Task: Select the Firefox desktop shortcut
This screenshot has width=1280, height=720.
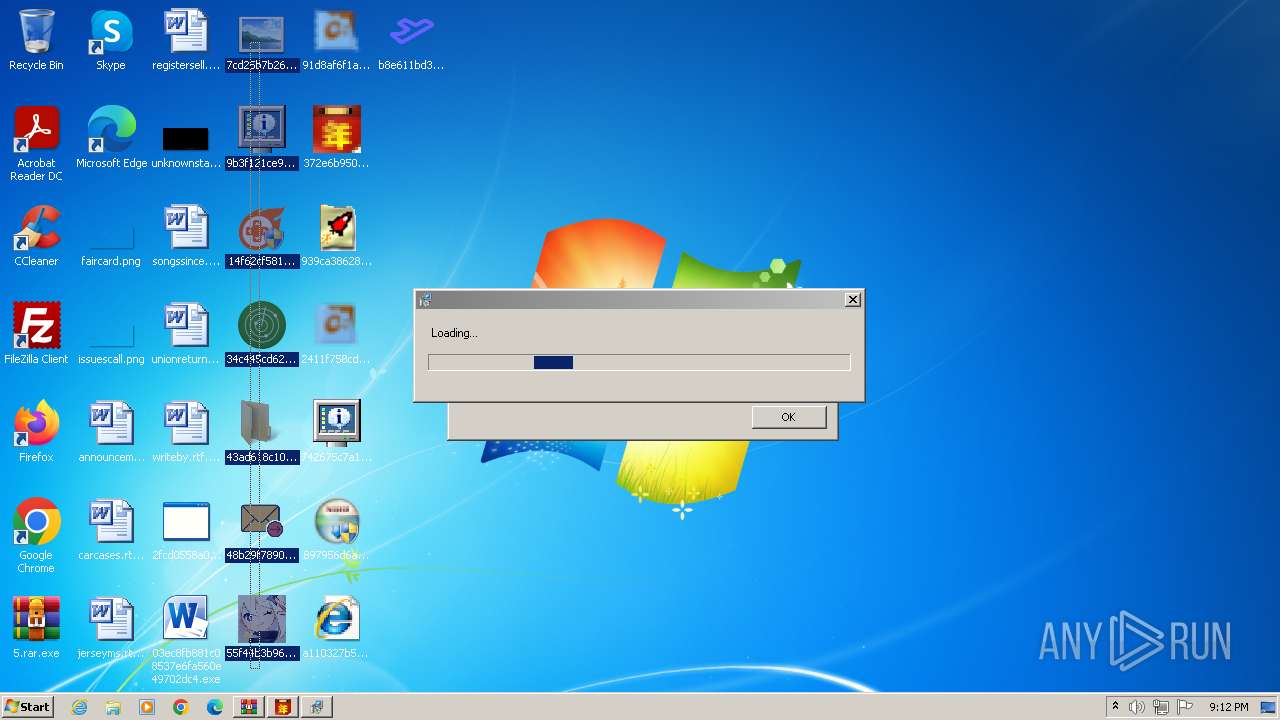Action: 36,432
